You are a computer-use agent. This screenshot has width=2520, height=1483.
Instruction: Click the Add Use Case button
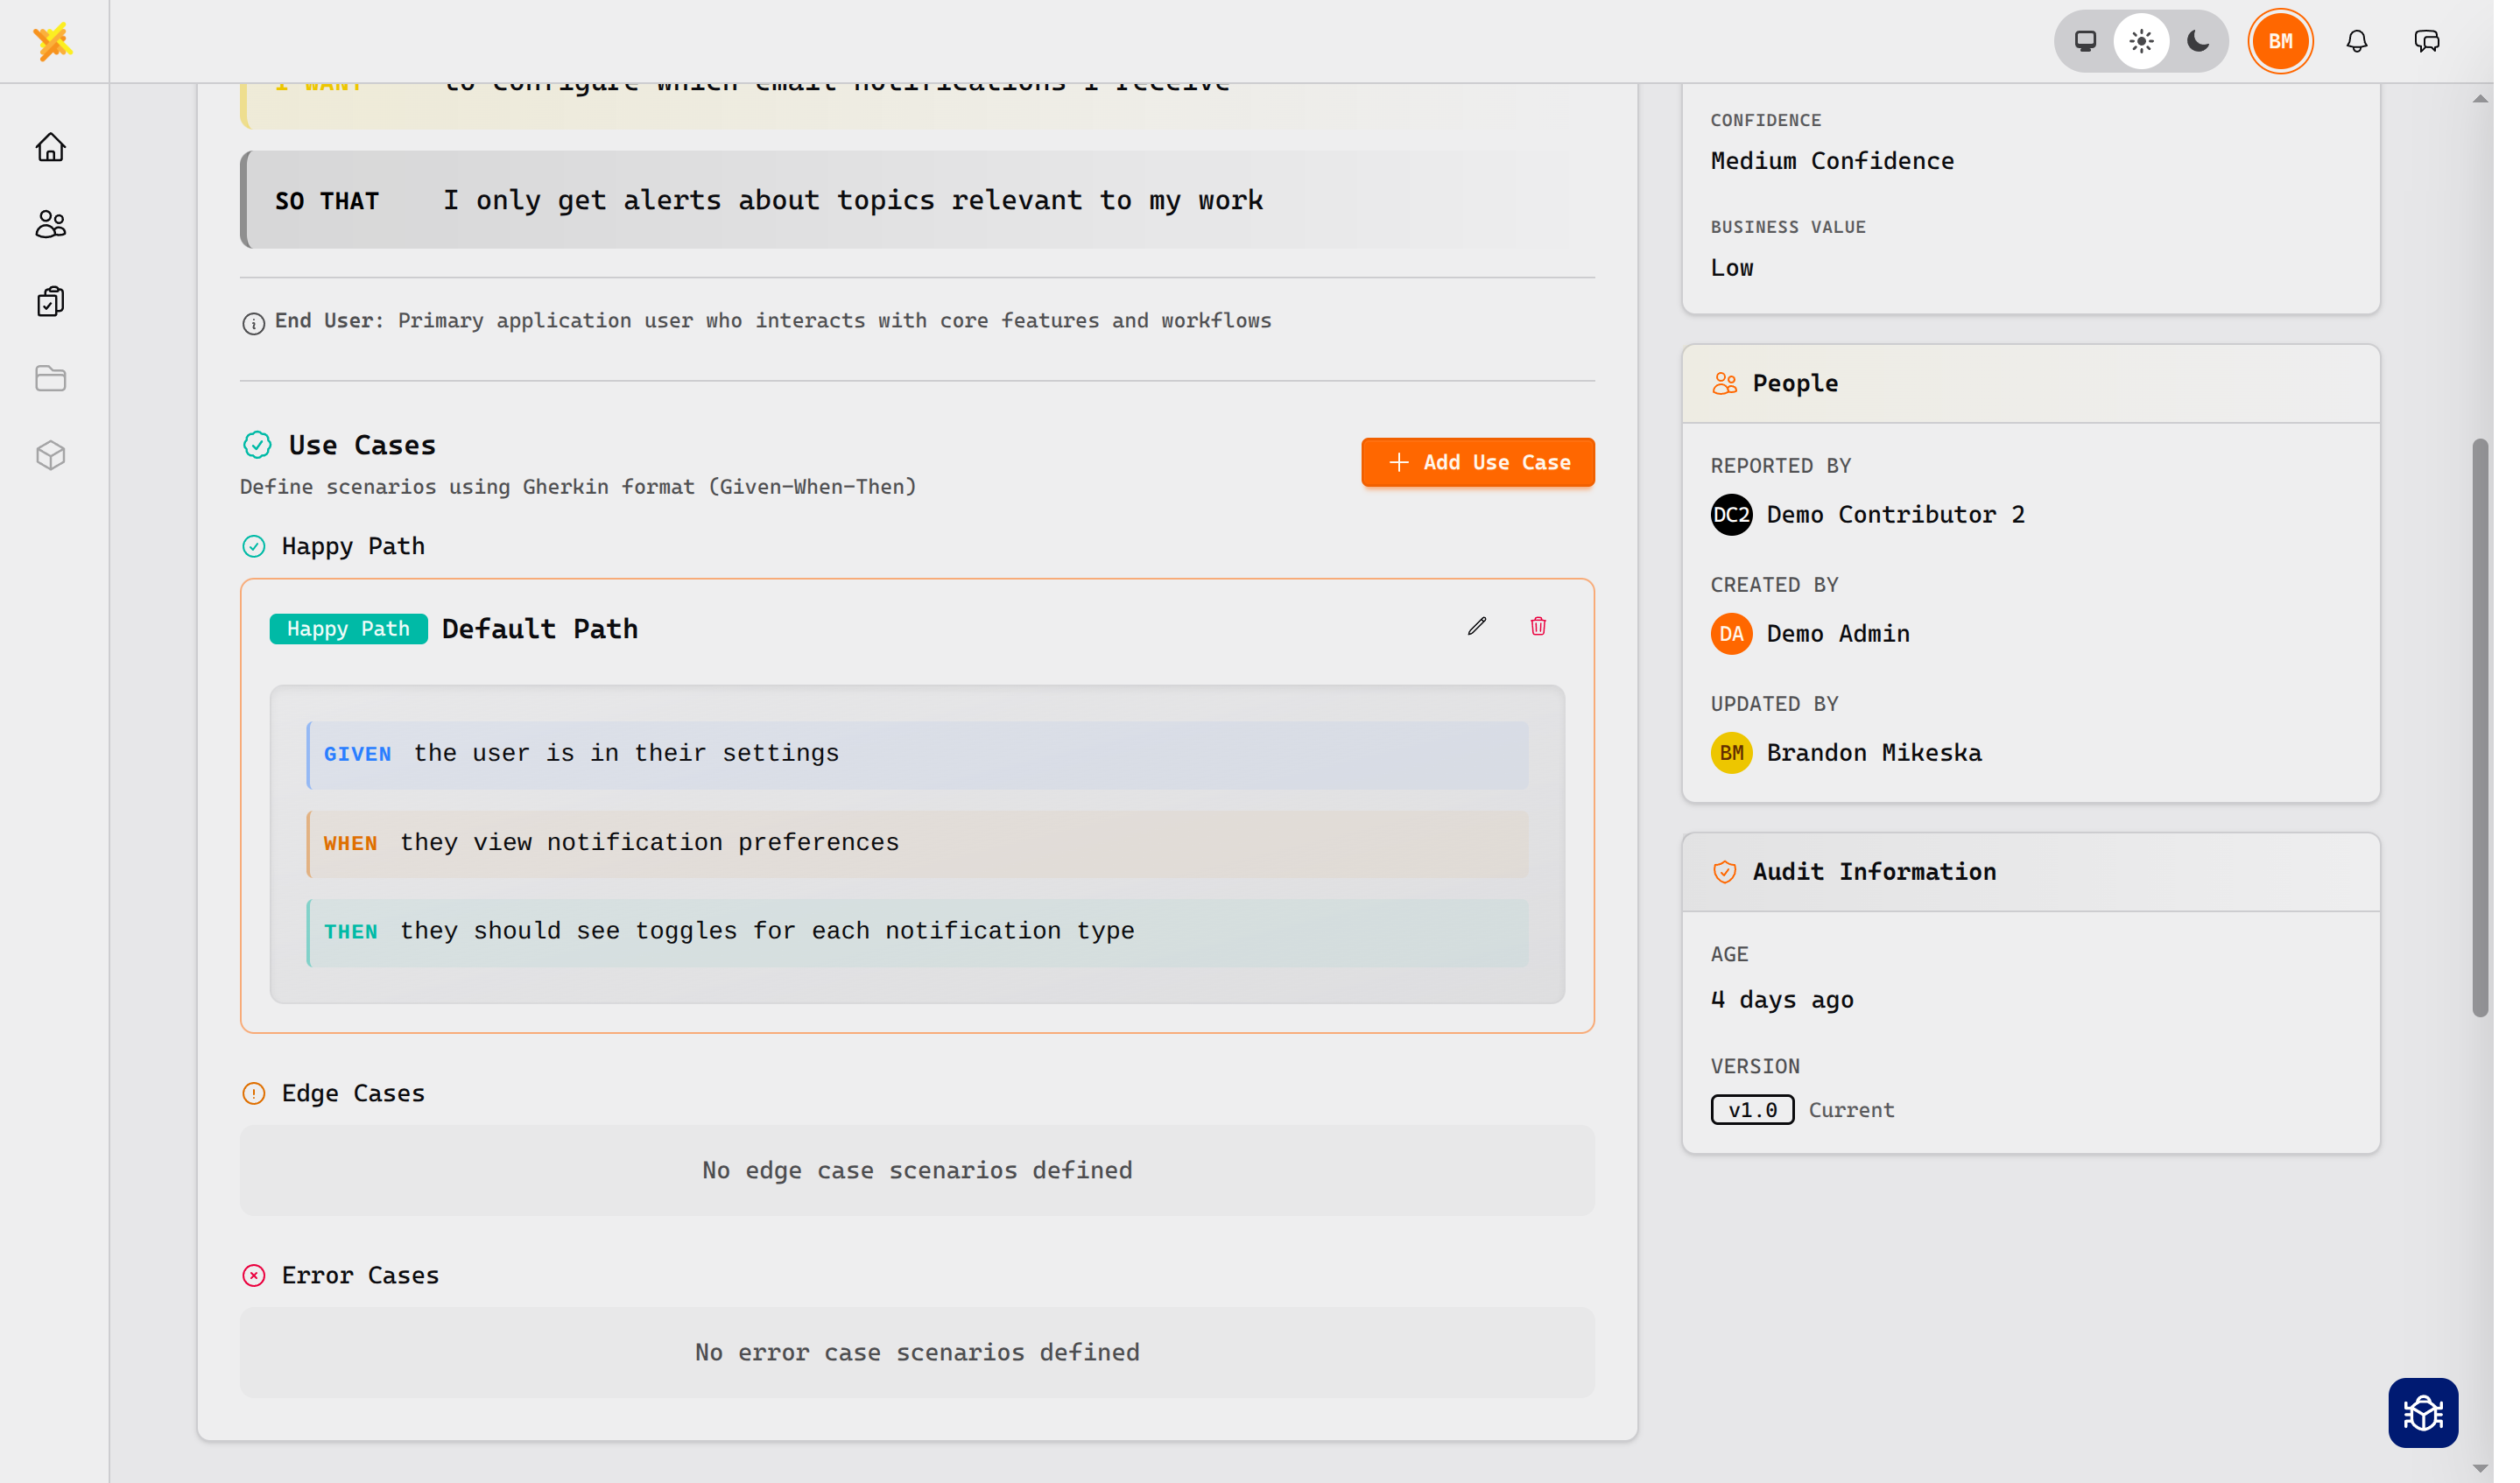point(1477,462)
